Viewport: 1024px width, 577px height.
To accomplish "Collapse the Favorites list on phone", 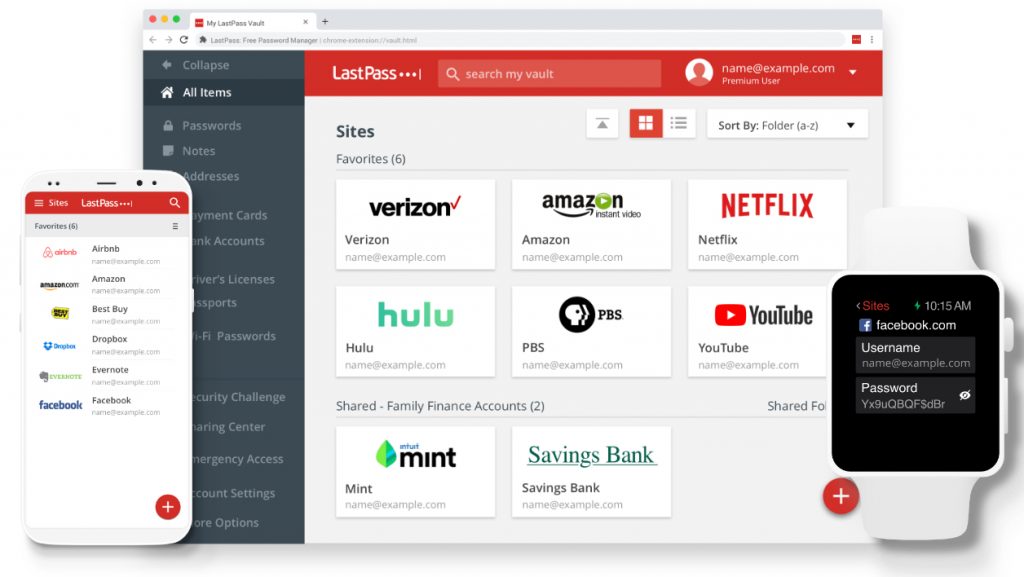I will 175,227.
